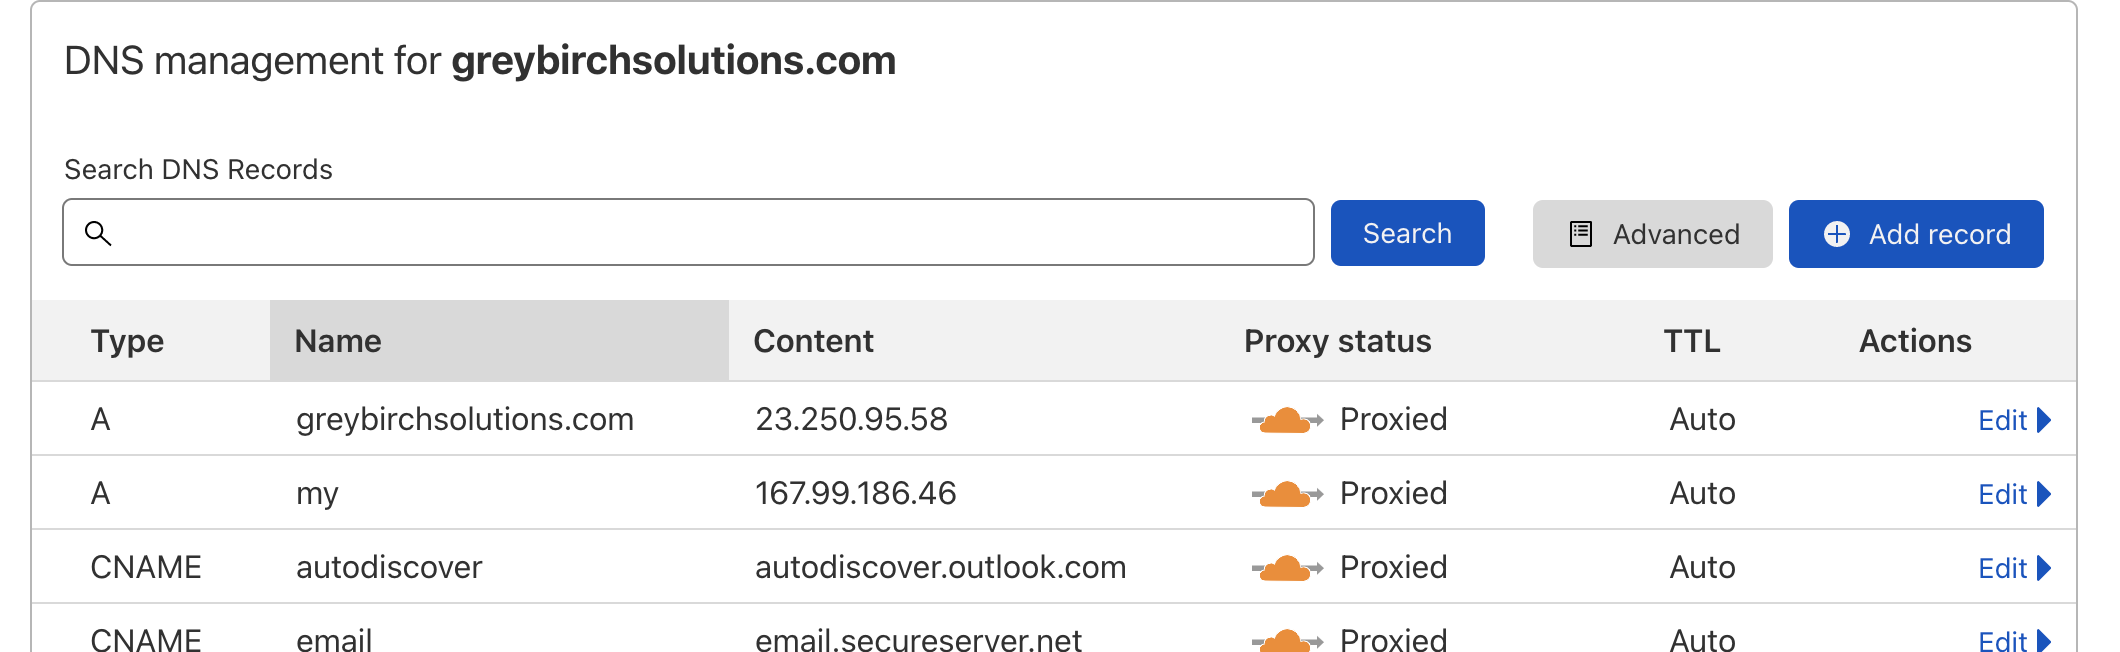Click the Proxy status column header
Viewport: 2120px width, 652px height.
coord(1337,341)
